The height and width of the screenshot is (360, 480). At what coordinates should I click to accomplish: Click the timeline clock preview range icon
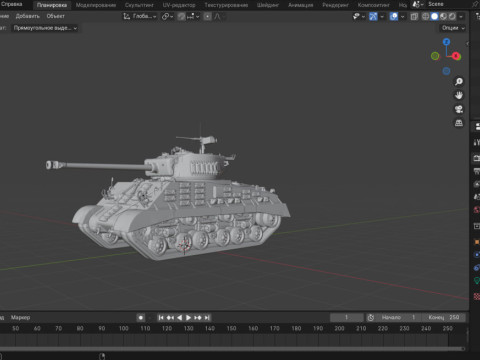[370, 318]
